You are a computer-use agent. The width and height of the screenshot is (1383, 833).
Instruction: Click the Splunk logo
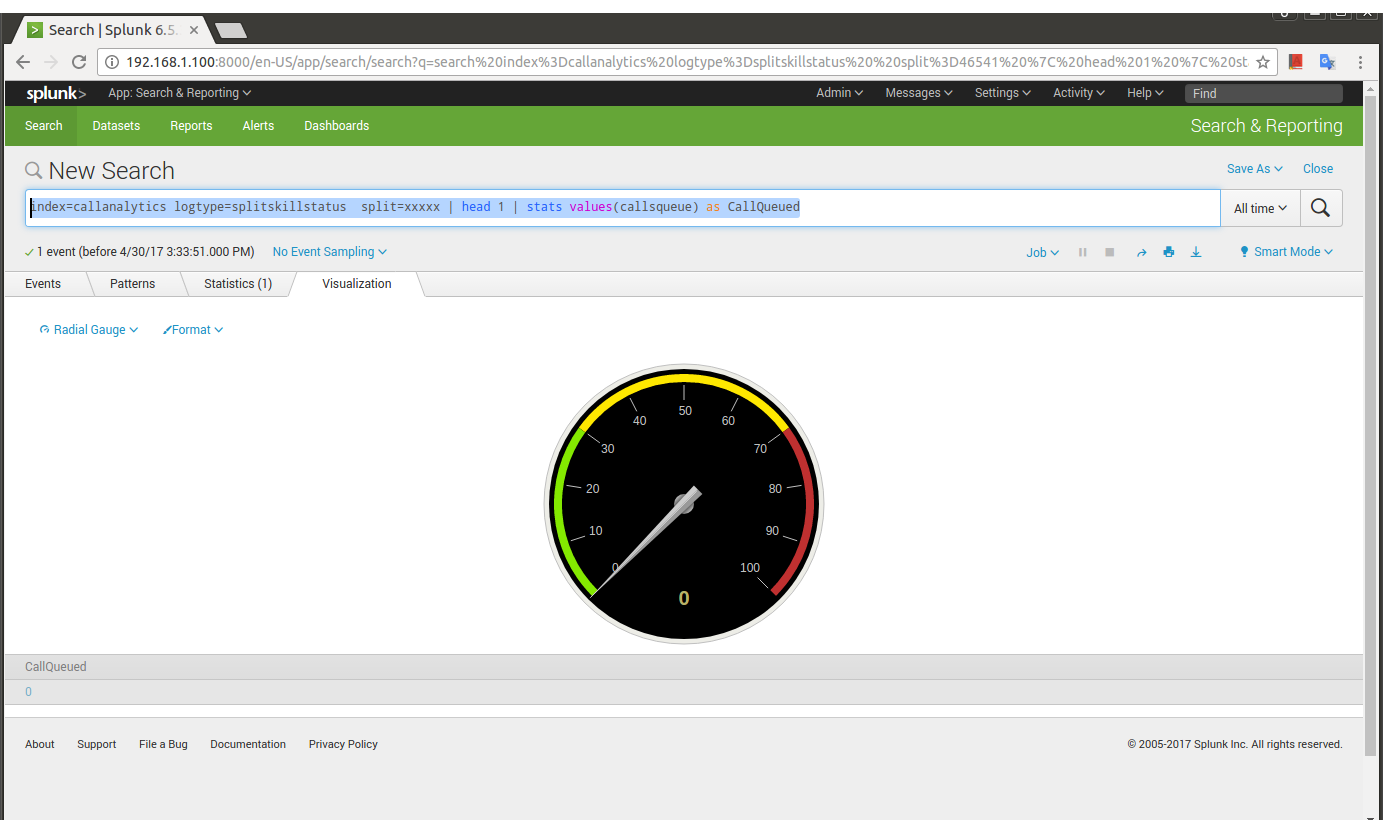tap(56, 93)
